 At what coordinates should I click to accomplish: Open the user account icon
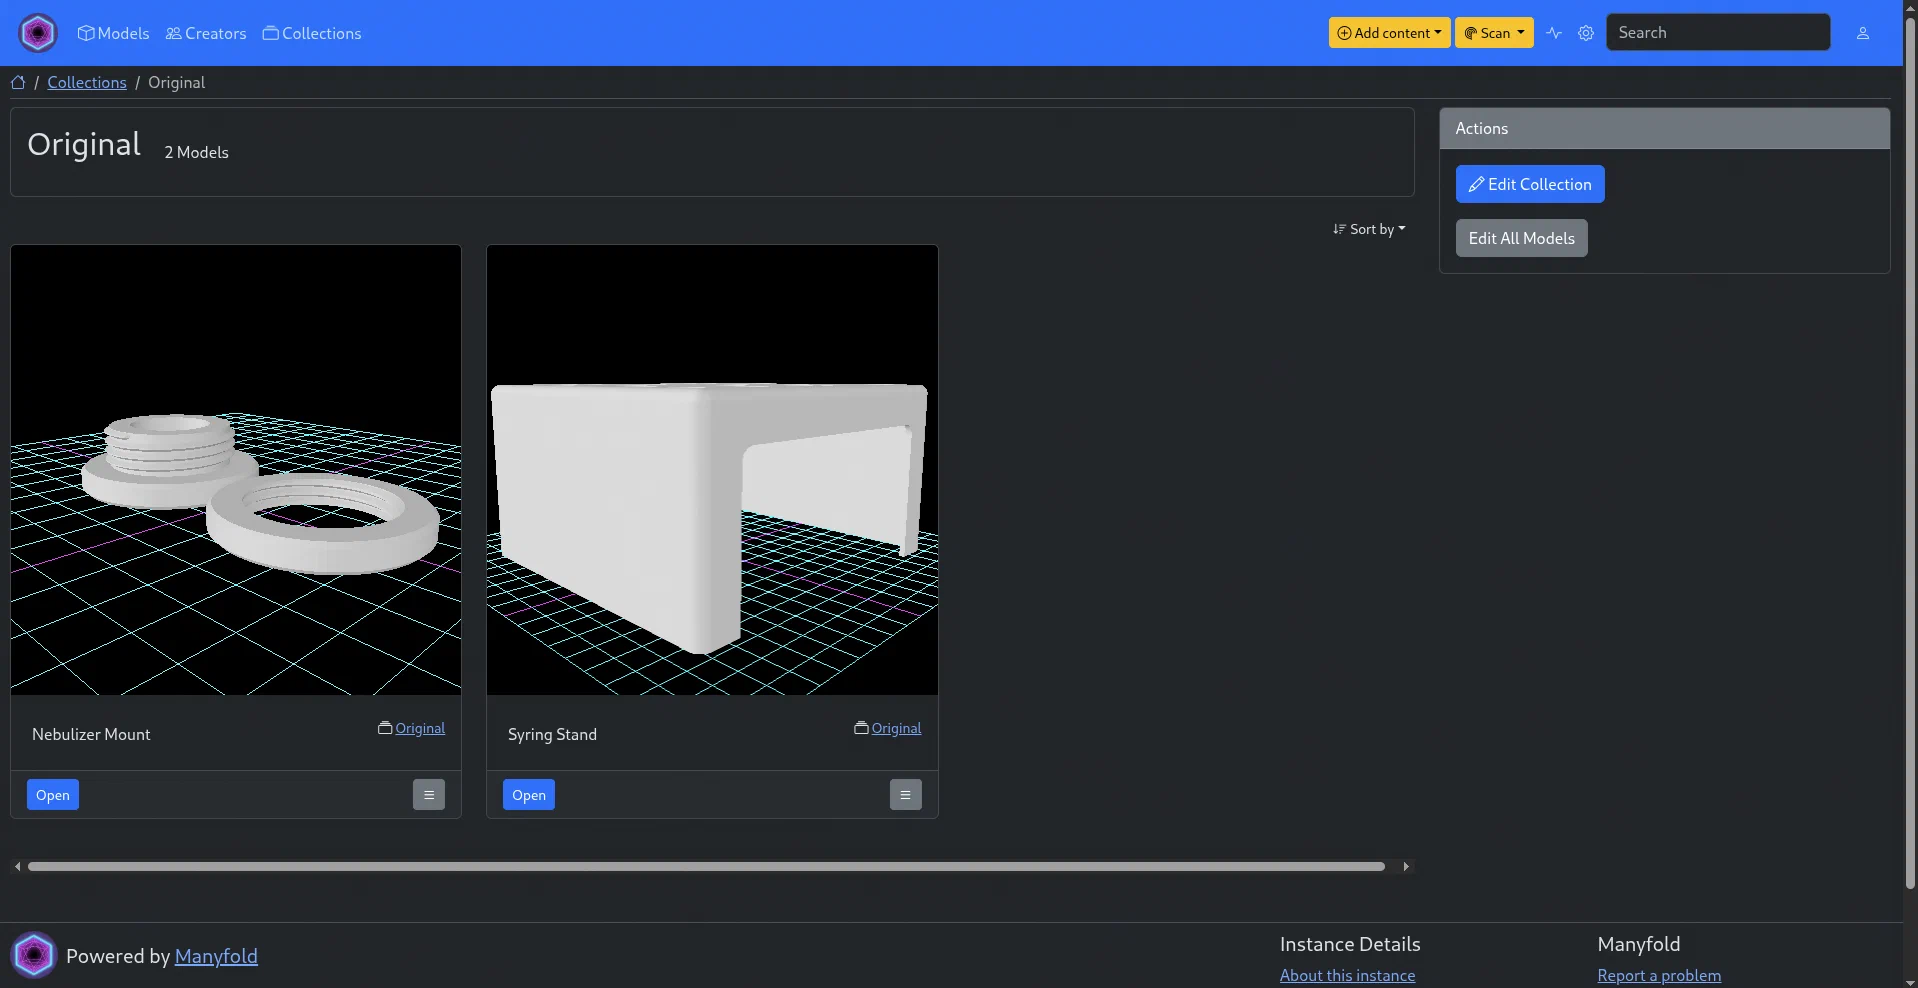pos(1862,33)
